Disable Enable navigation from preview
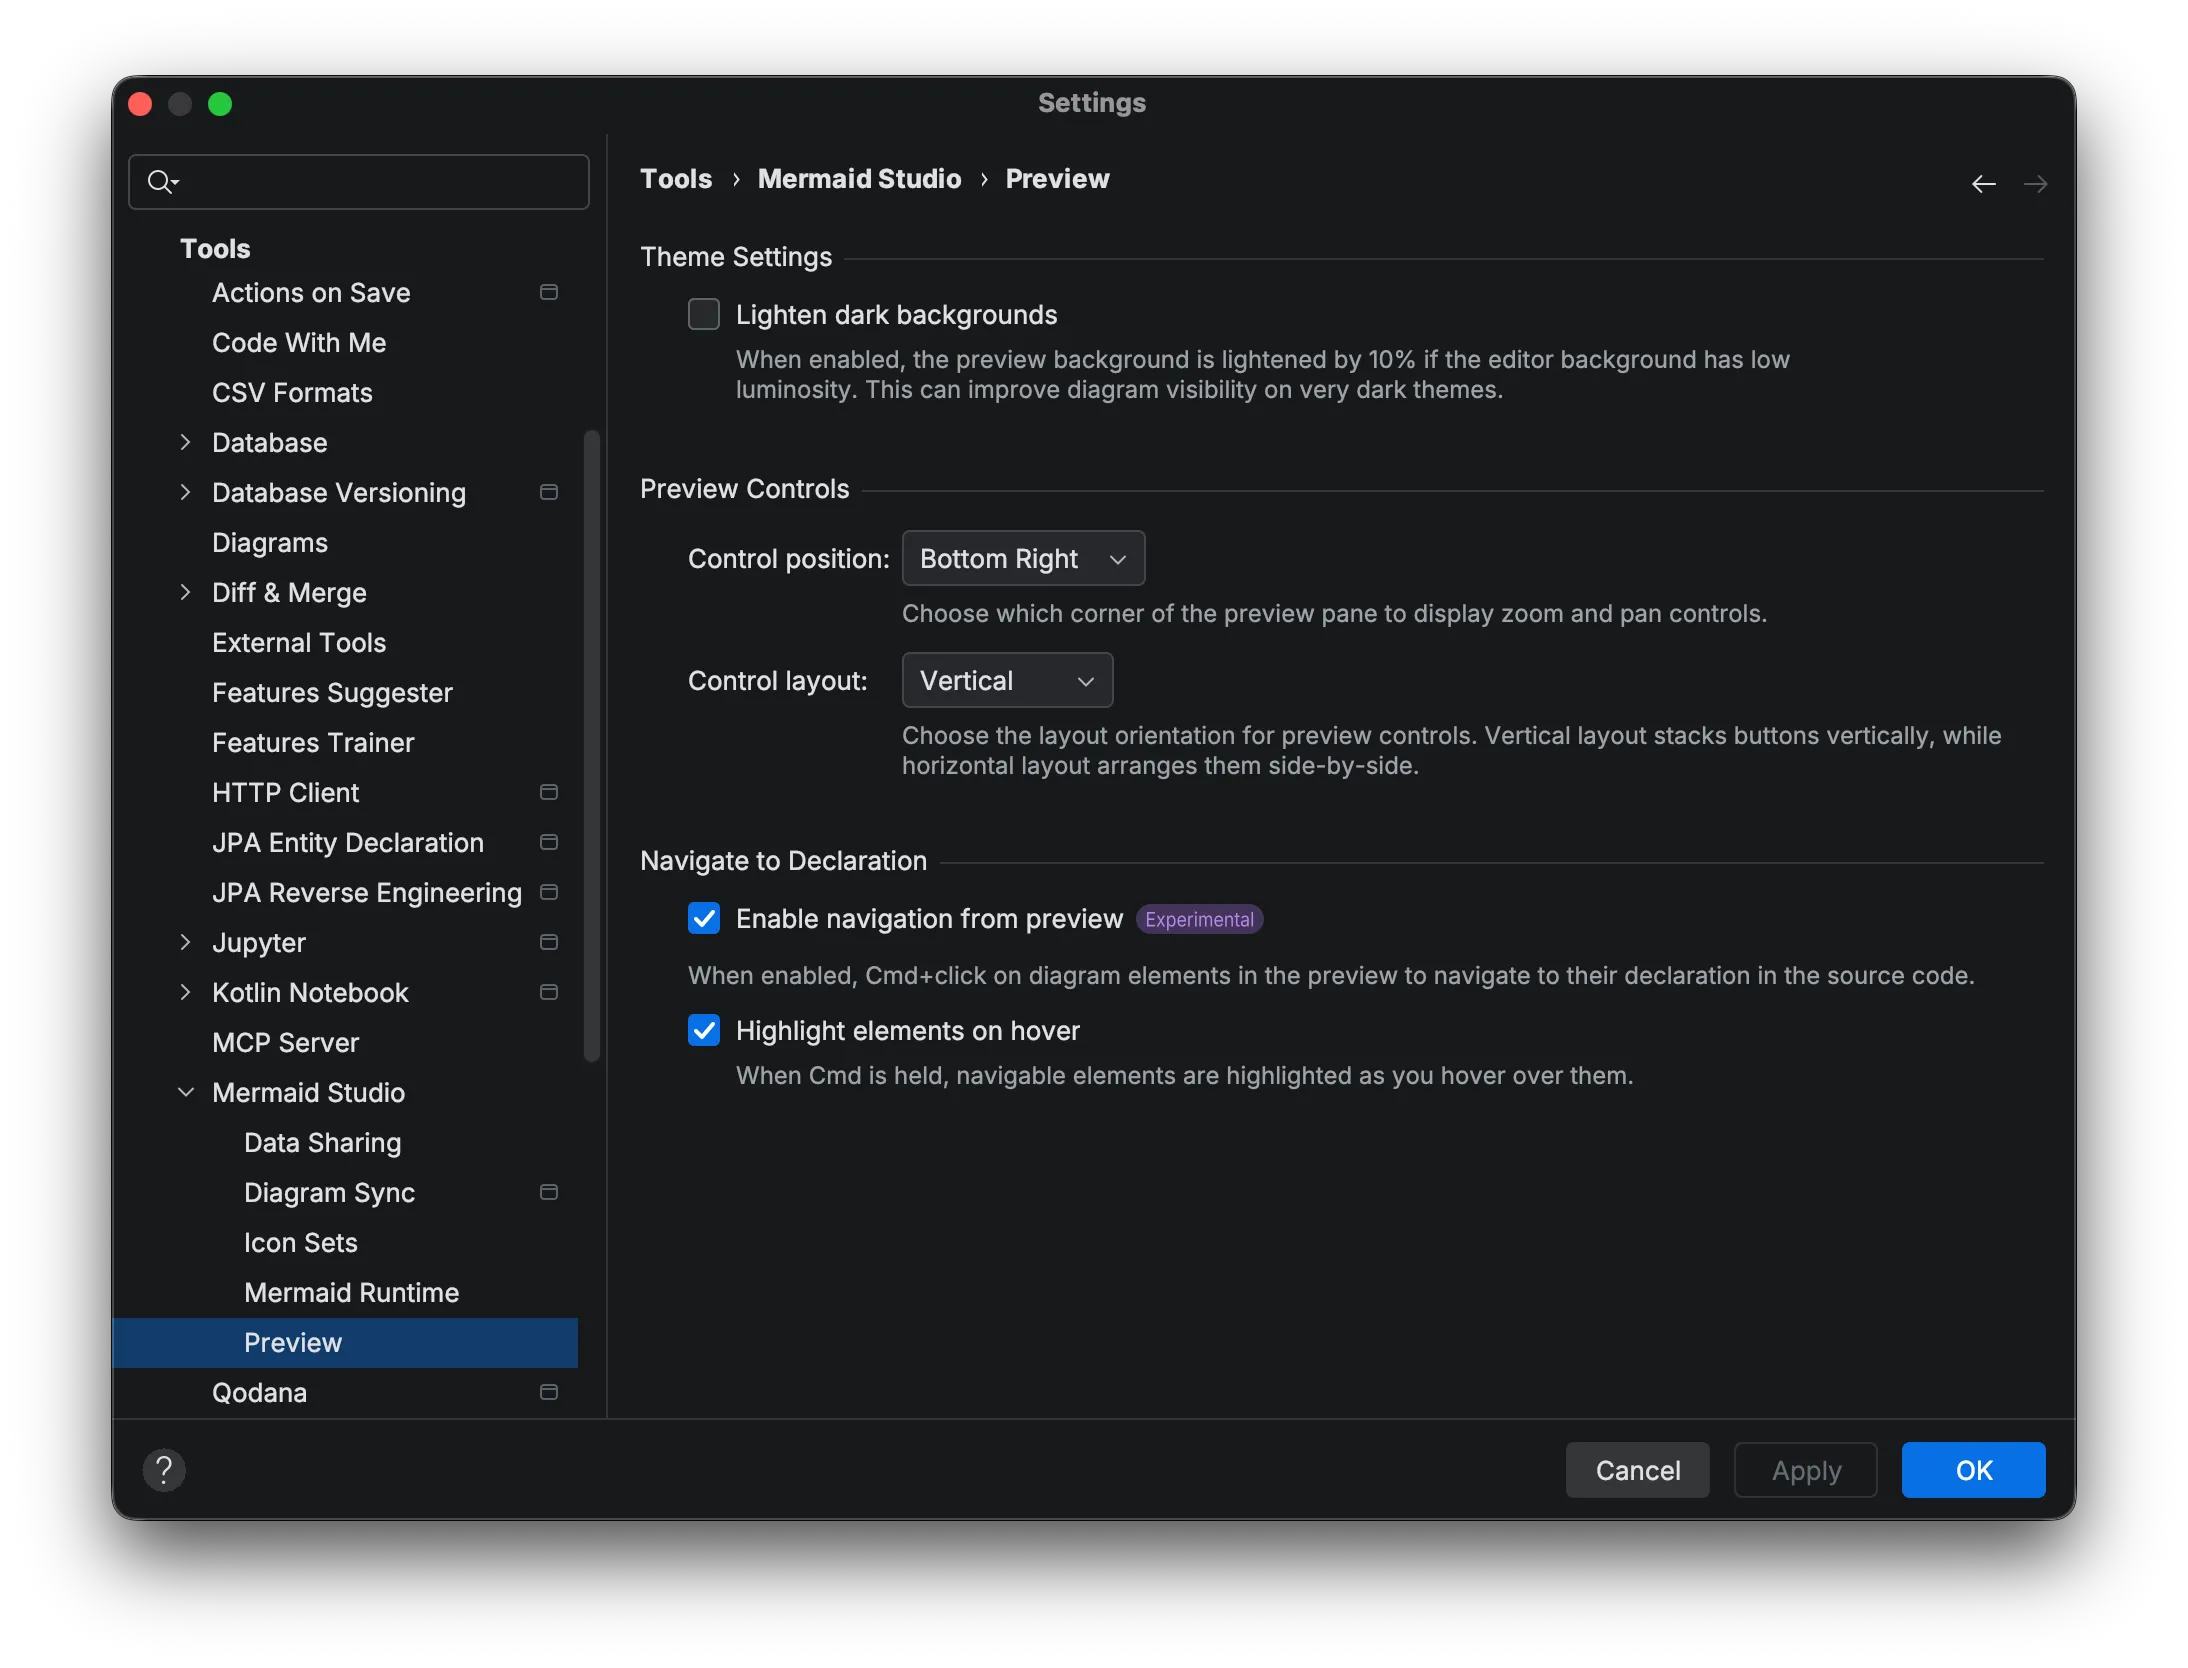2188x1668 pixels. coord(703,918)
